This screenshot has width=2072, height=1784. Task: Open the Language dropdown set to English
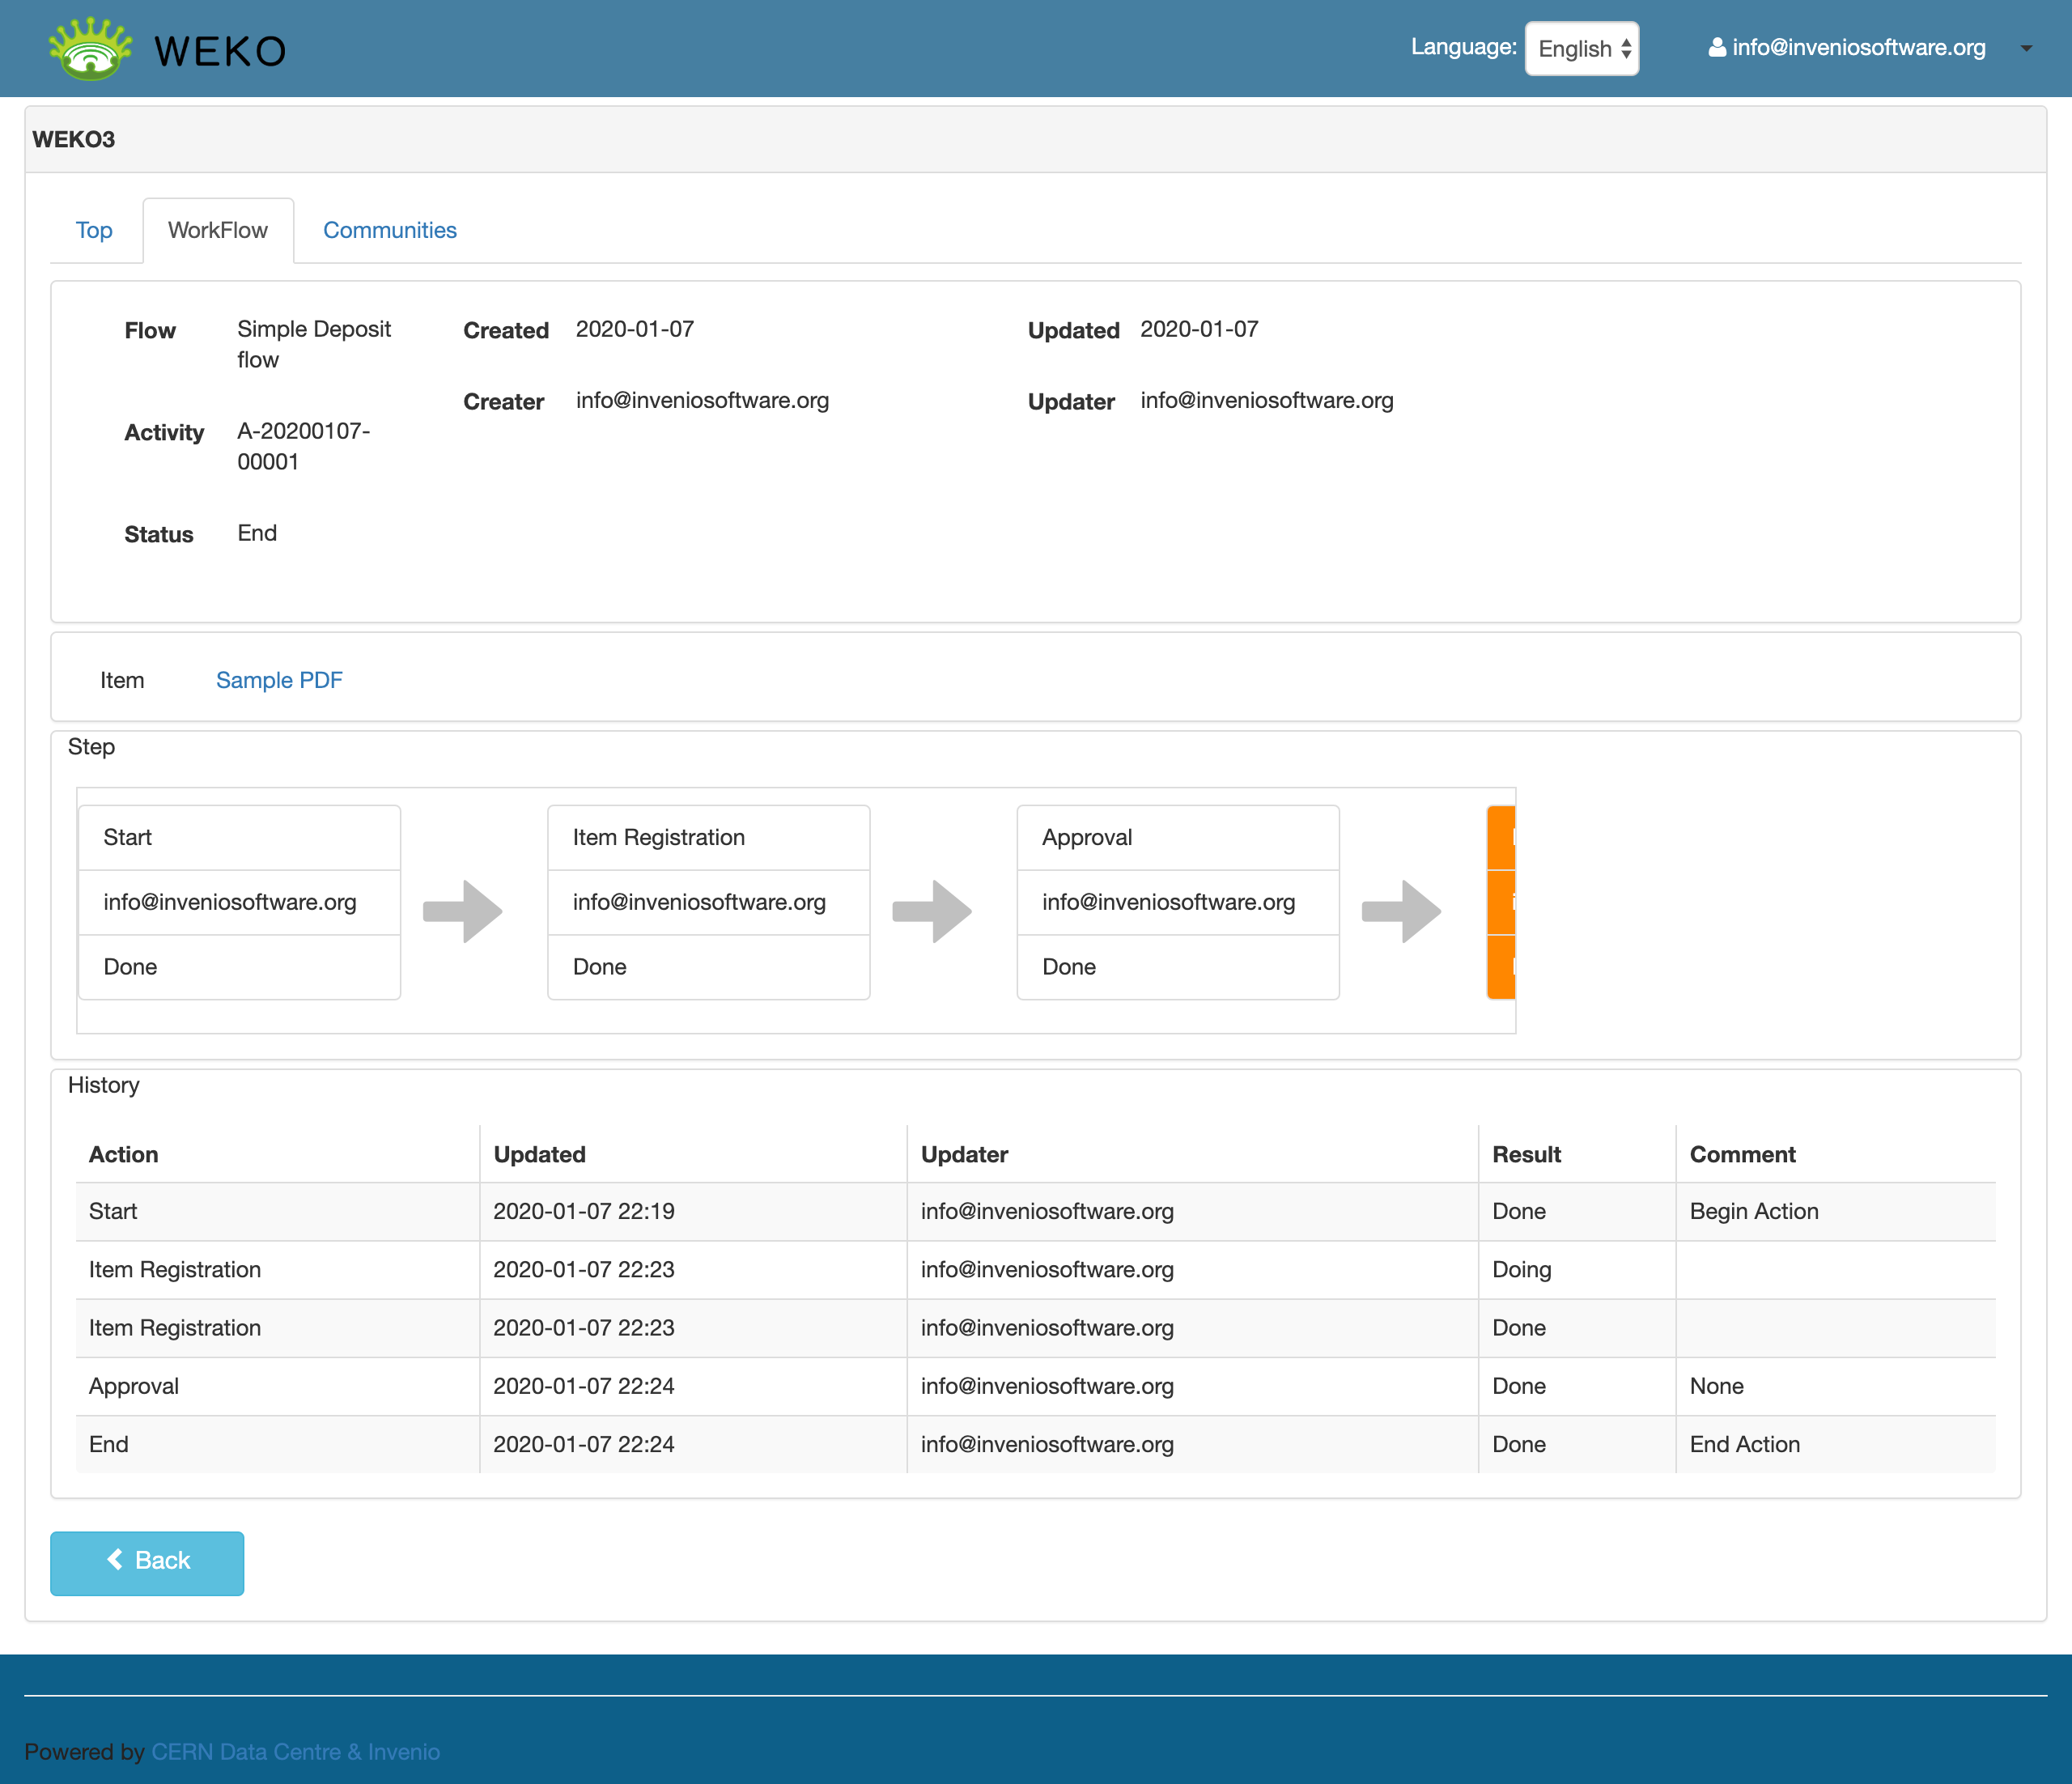click(x=1581, y=48)
